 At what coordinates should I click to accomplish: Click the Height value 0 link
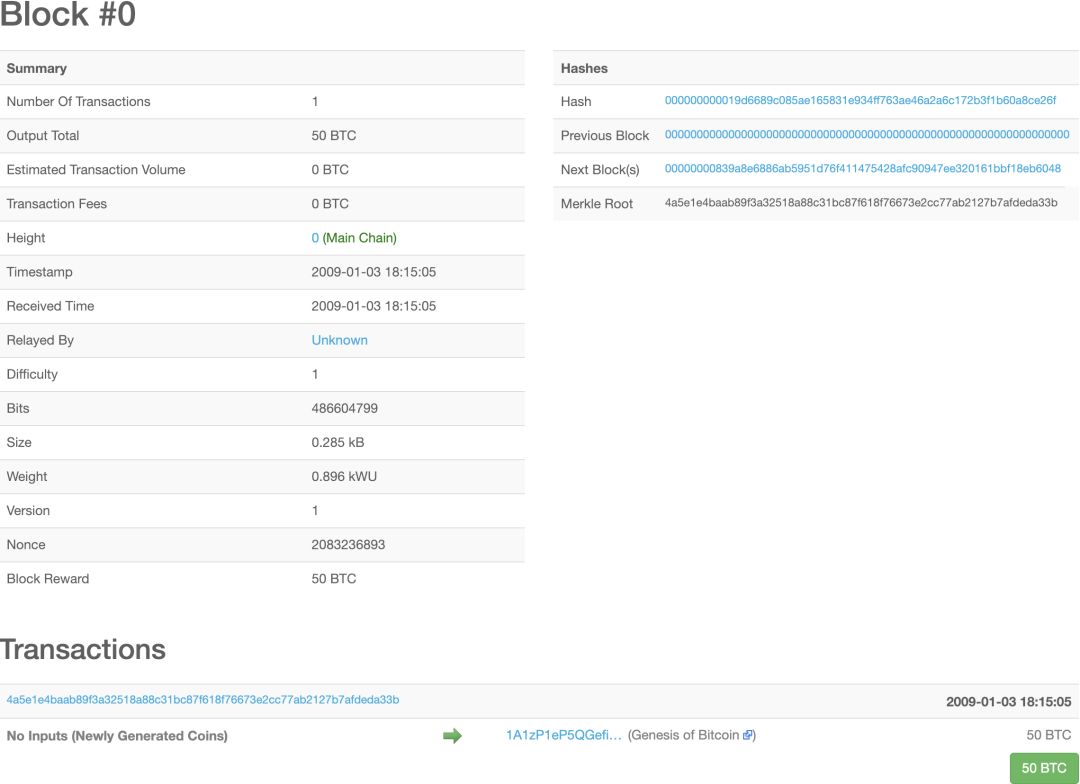click(x=315, y=238)
